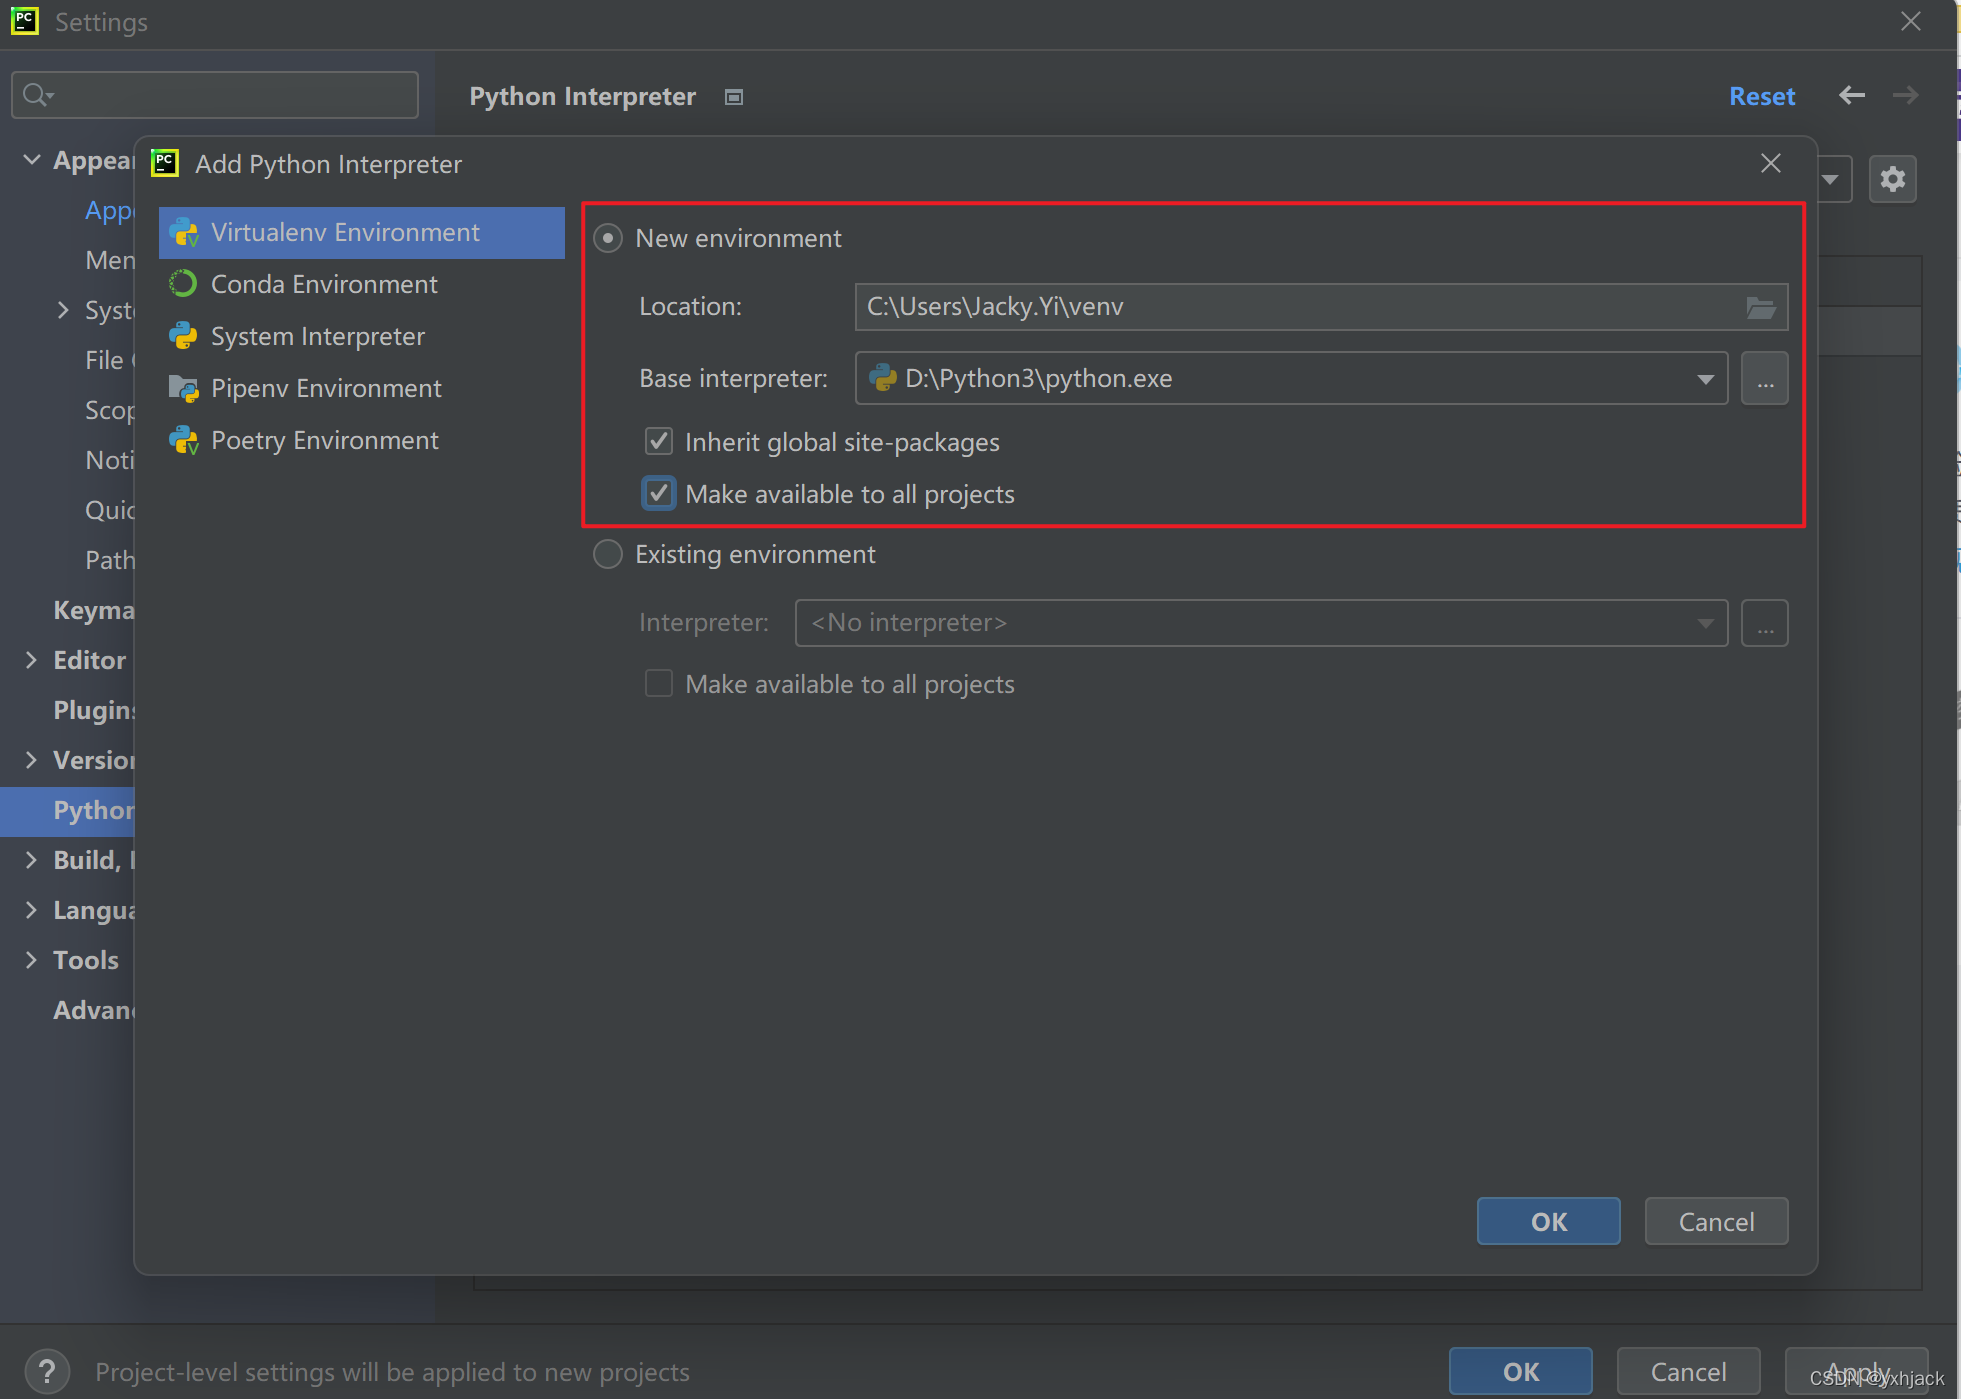Choose Pipenv Environment option
Screen dimensions: 1961x1399
[x=325, y=389]
